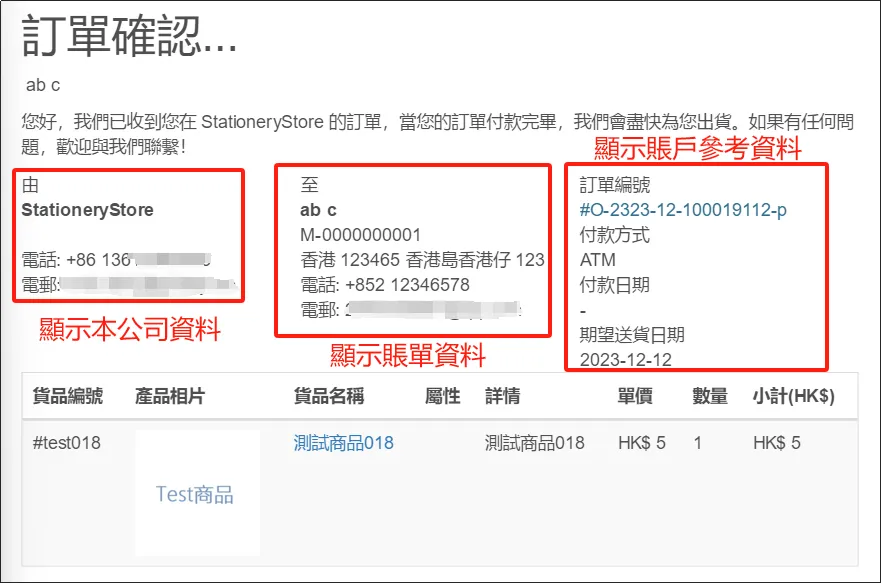Click the 詳情 column header
Viewport: 881px width, 583px height.
pos(503,396)
